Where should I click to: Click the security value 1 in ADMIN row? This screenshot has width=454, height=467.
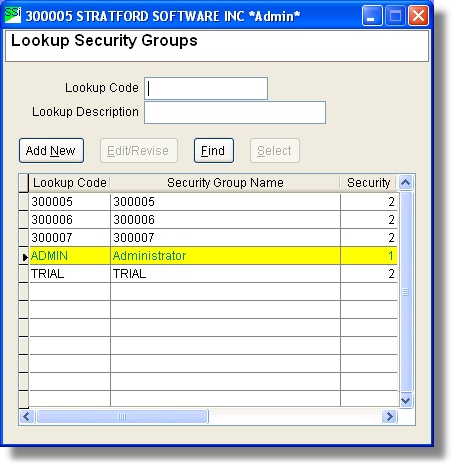pyautogui.click(x=369, y=256)
